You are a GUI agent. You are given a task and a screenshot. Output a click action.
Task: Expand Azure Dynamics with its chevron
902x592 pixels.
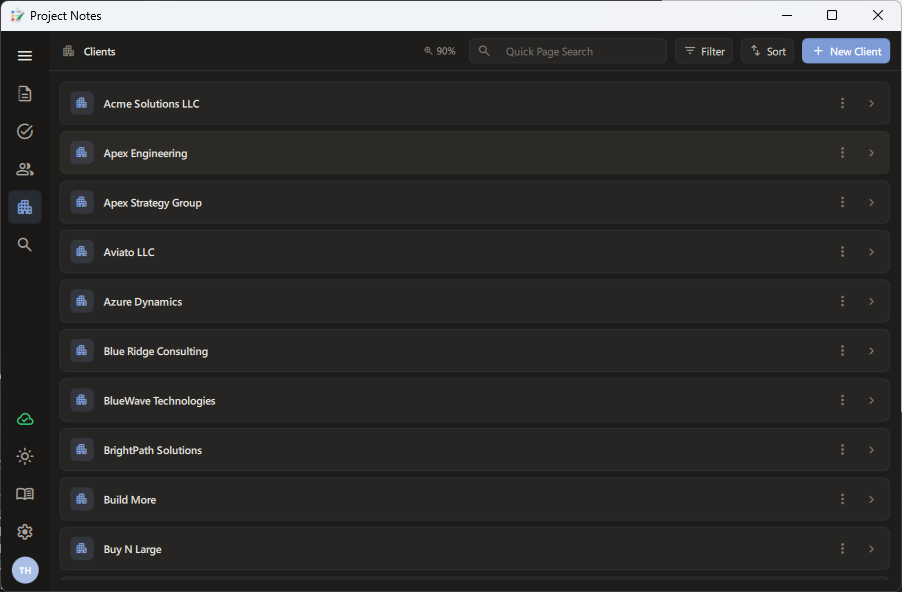[872, 301]
